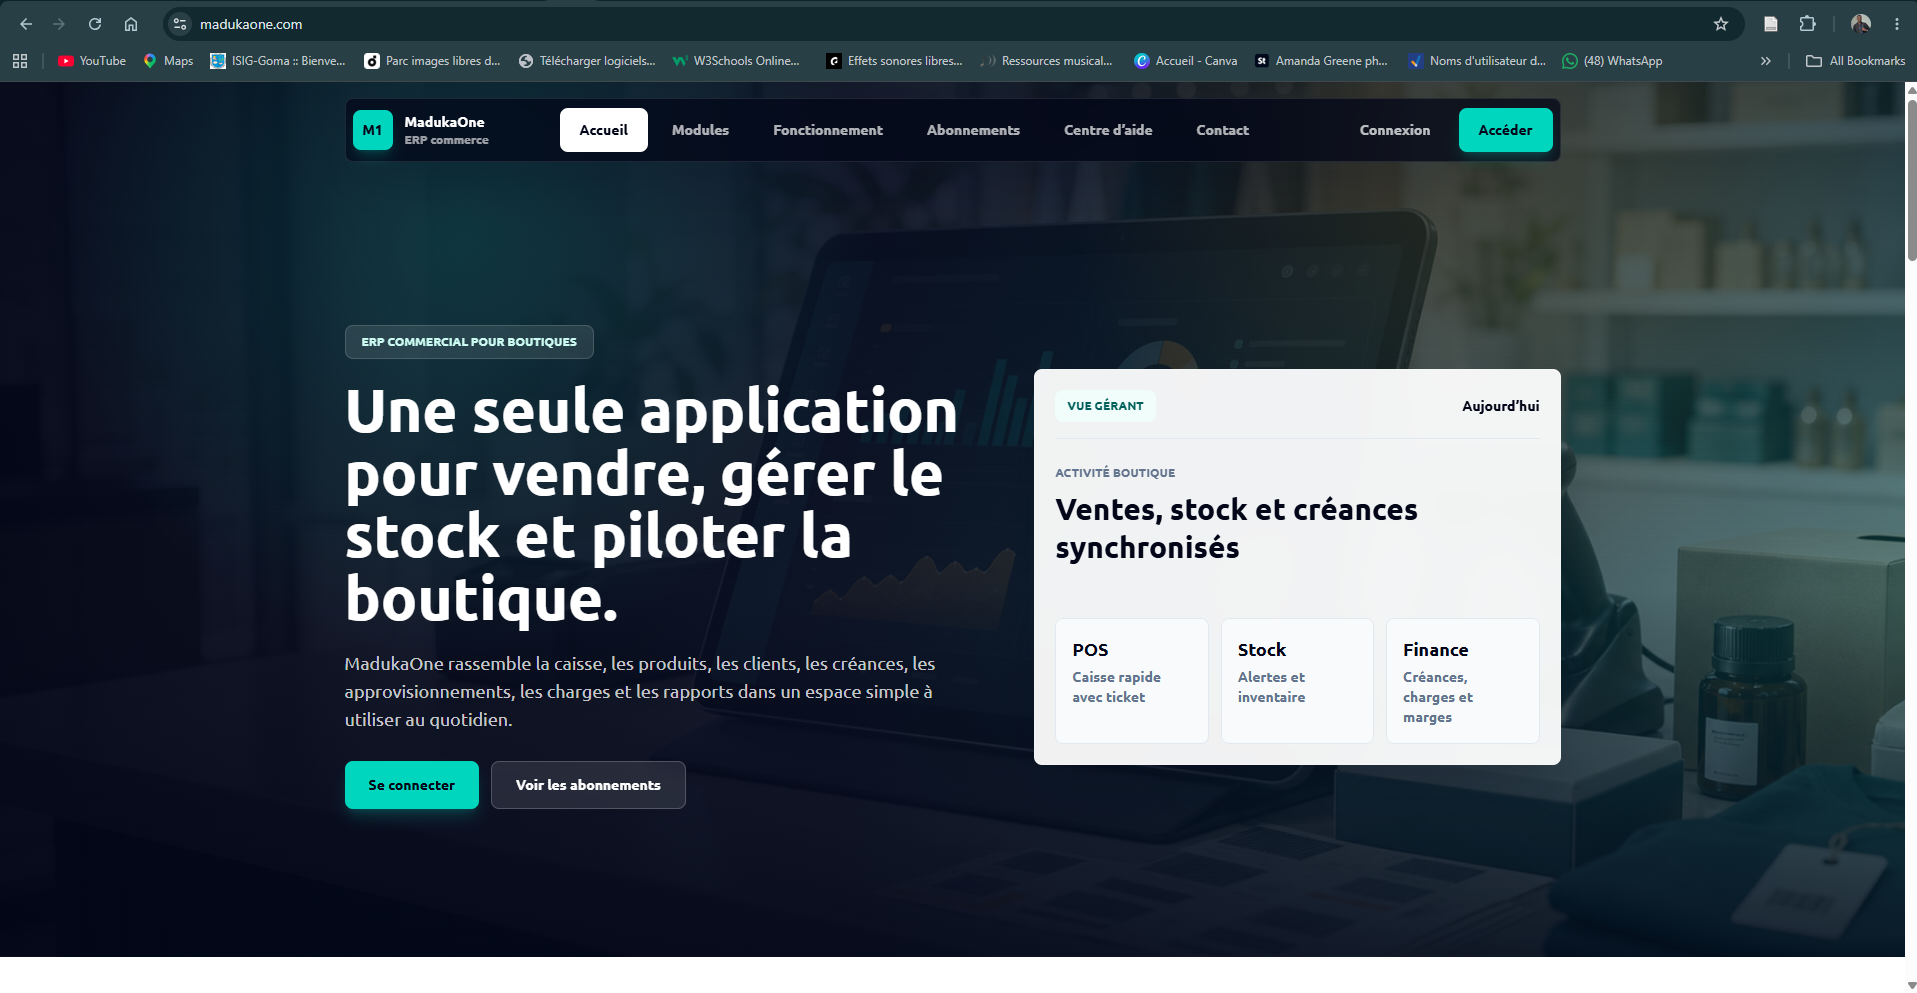The height and width of the screenshot is (993, 1917).
Task: Click the M1 MadukaOne logo icon
Action: pyautogui.click(x=373, y=130)
